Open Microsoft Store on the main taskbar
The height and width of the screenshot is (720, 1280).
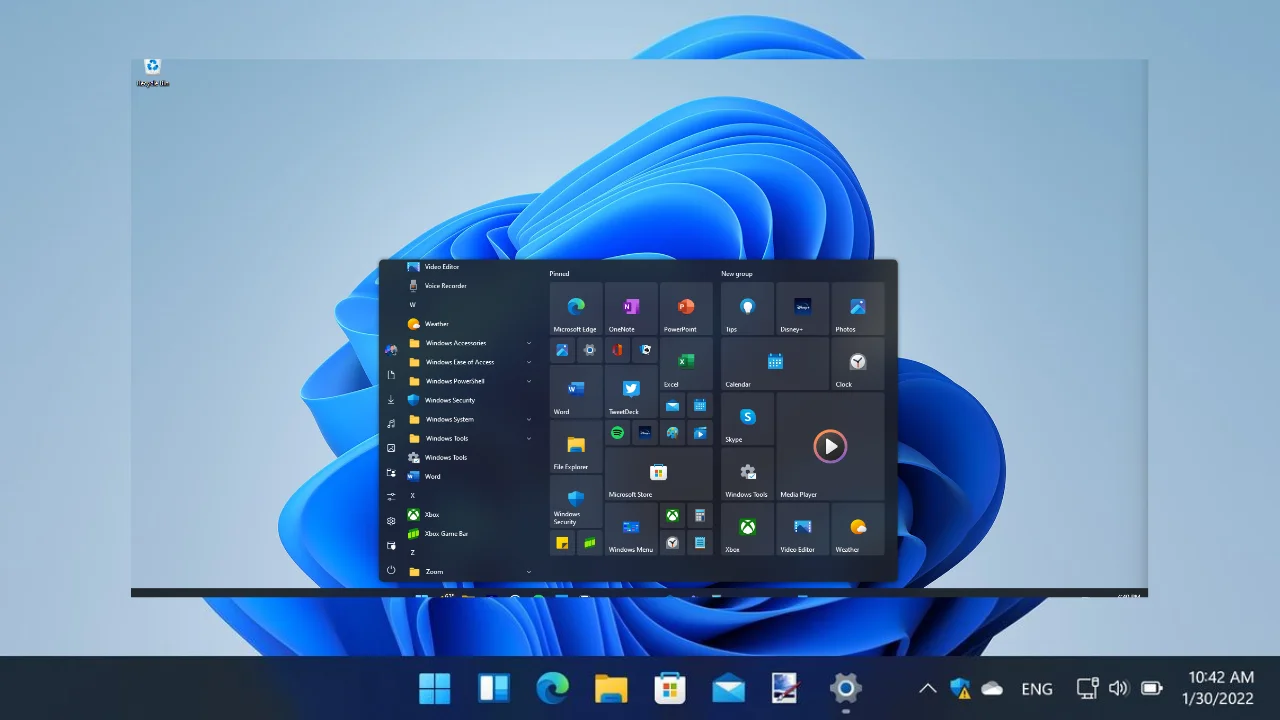pyautogui.click(x=670, y=688)
